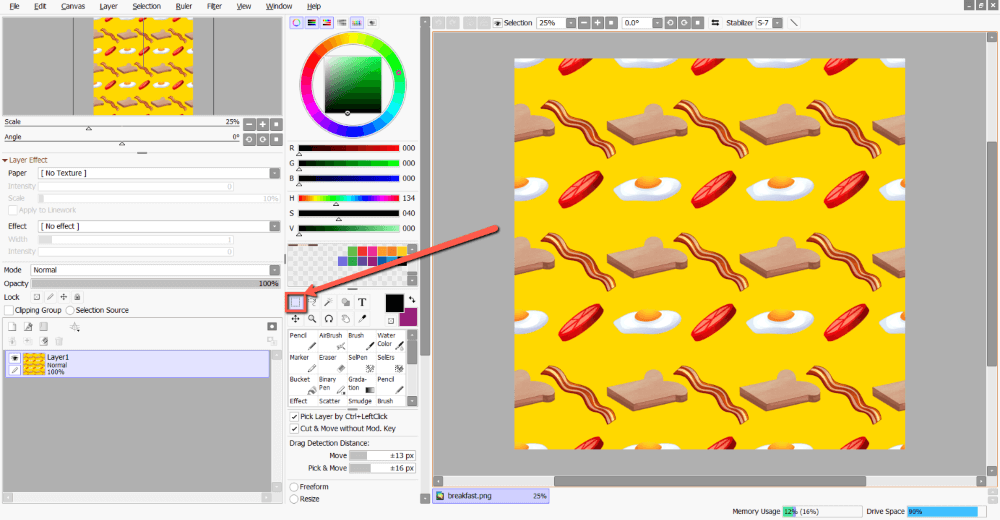The image size is (1000, 520).
Task: Open the File menu
Action: 15,6
